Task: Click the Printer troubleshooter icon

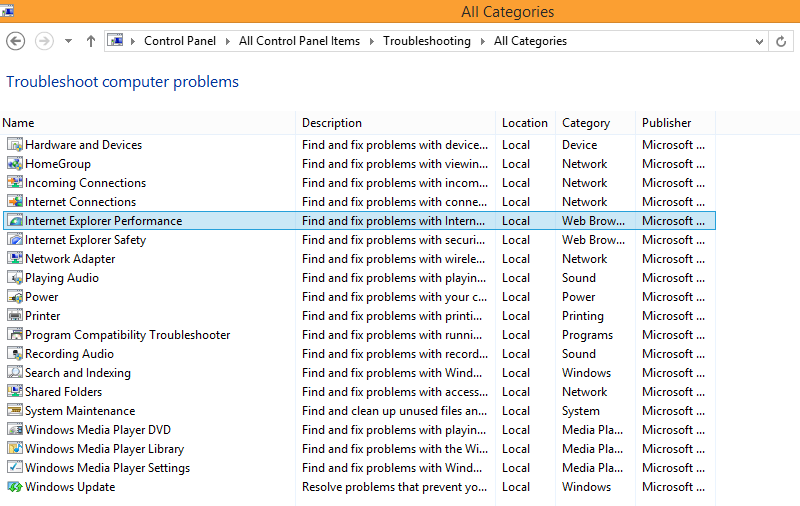Action: click(15, 316)
